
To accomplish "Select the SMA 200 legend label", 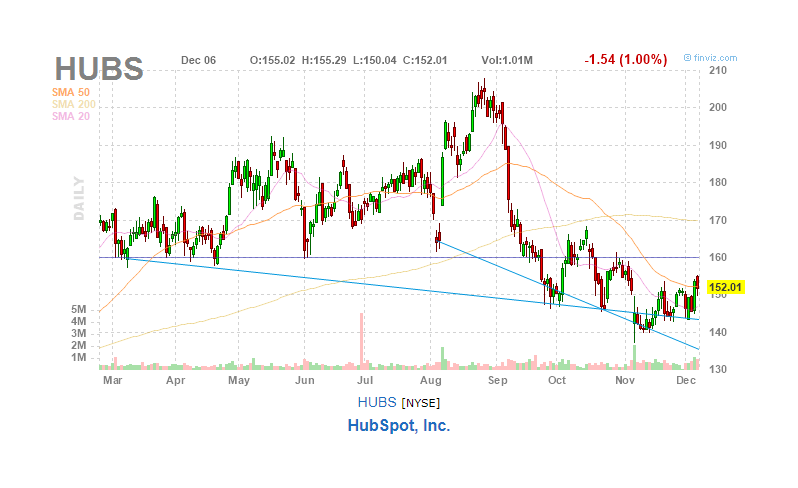I will coord(74,104).
